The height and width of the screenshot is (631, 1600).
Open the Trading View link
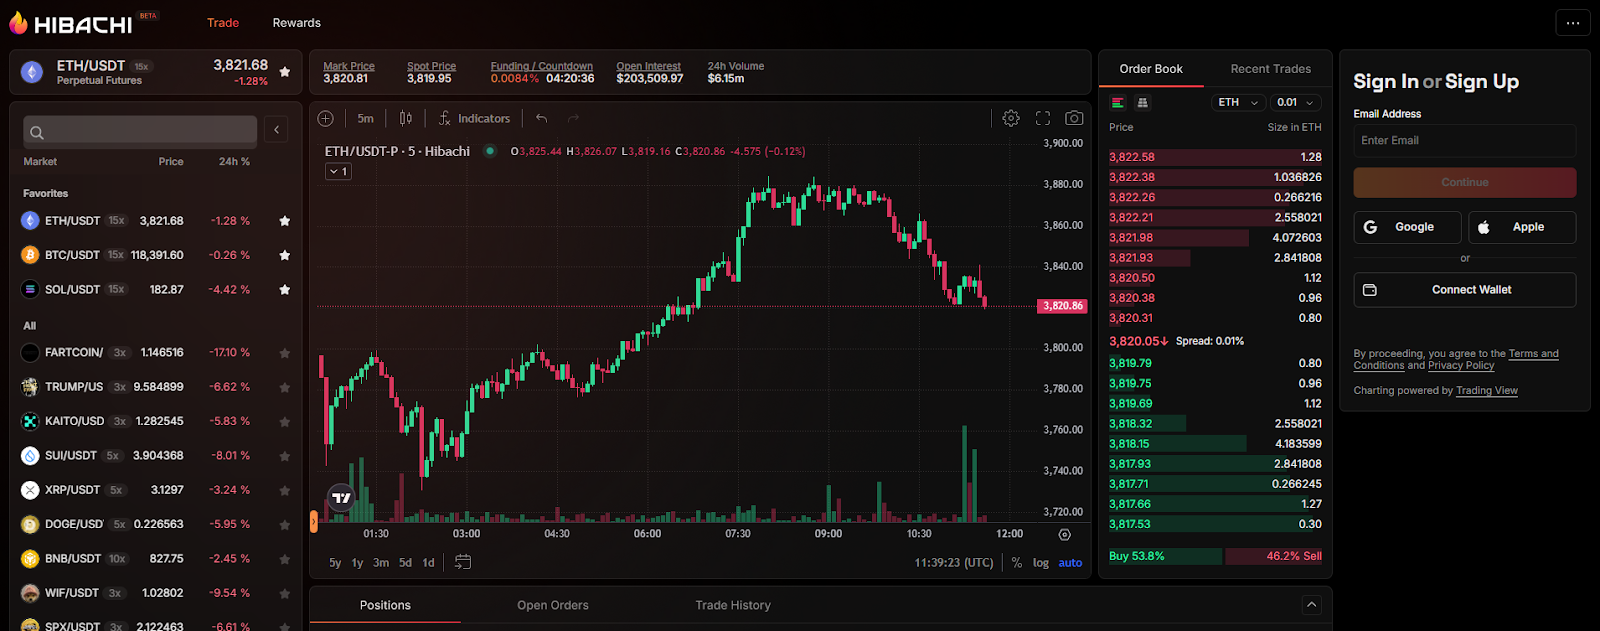(x=1487, y=391)
